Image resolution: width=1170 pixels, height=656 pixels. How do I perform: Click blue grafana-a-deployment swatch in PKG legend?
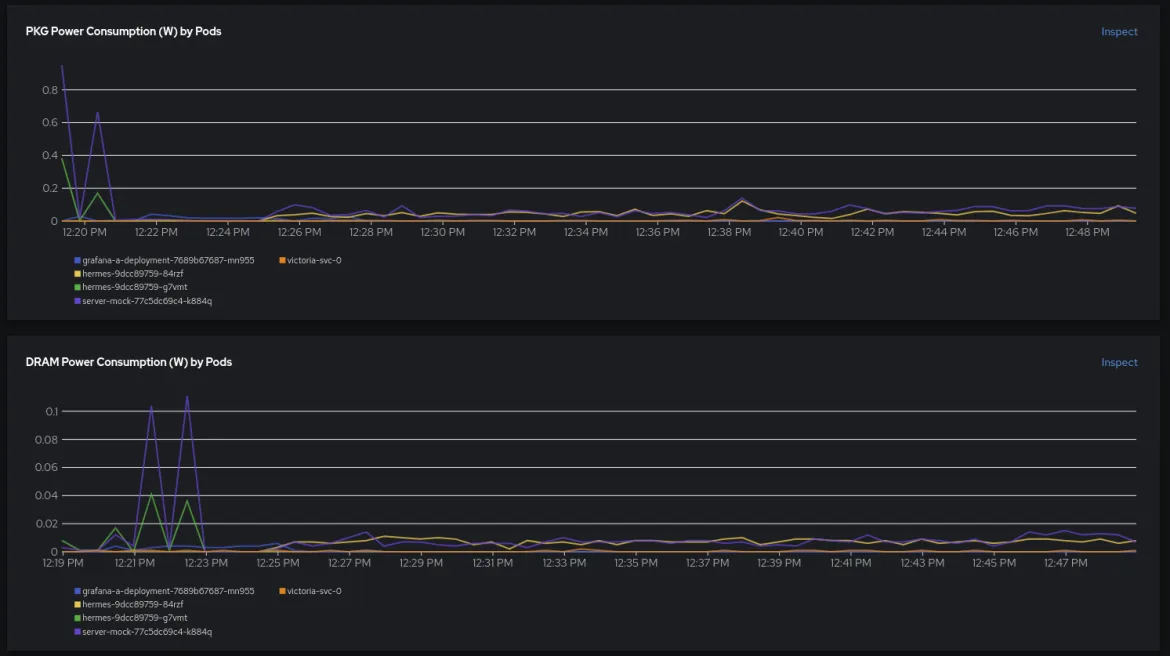pos(77,260)
